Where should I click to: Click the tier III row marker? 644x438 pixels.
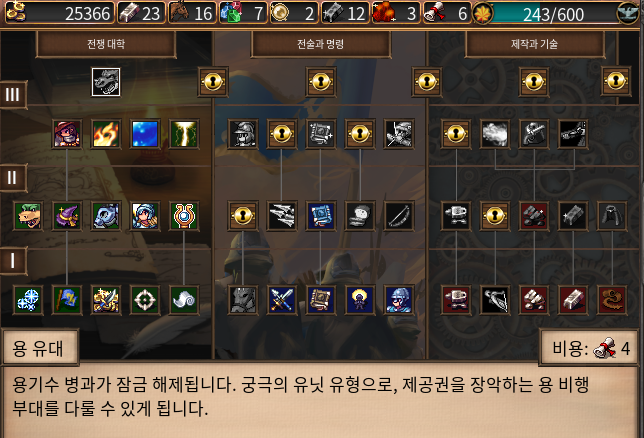coord(13,95)
